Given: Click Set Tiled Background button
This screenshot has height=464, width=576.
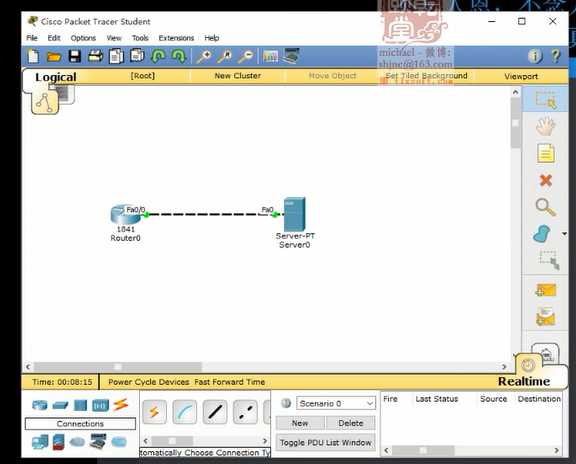Looking at the screenshot, I should coord(426,76).
